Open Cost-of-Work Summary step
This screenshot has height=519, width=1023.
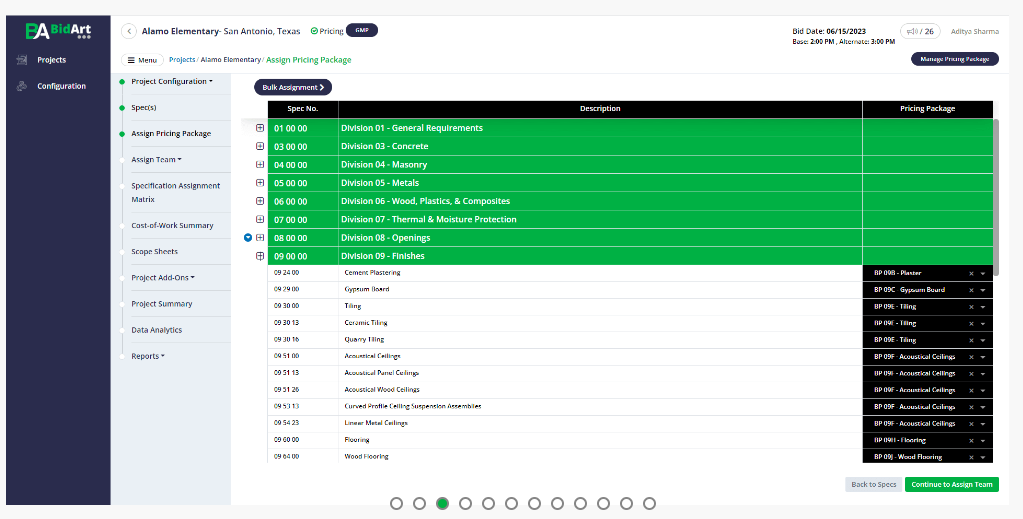click(172, 225)
